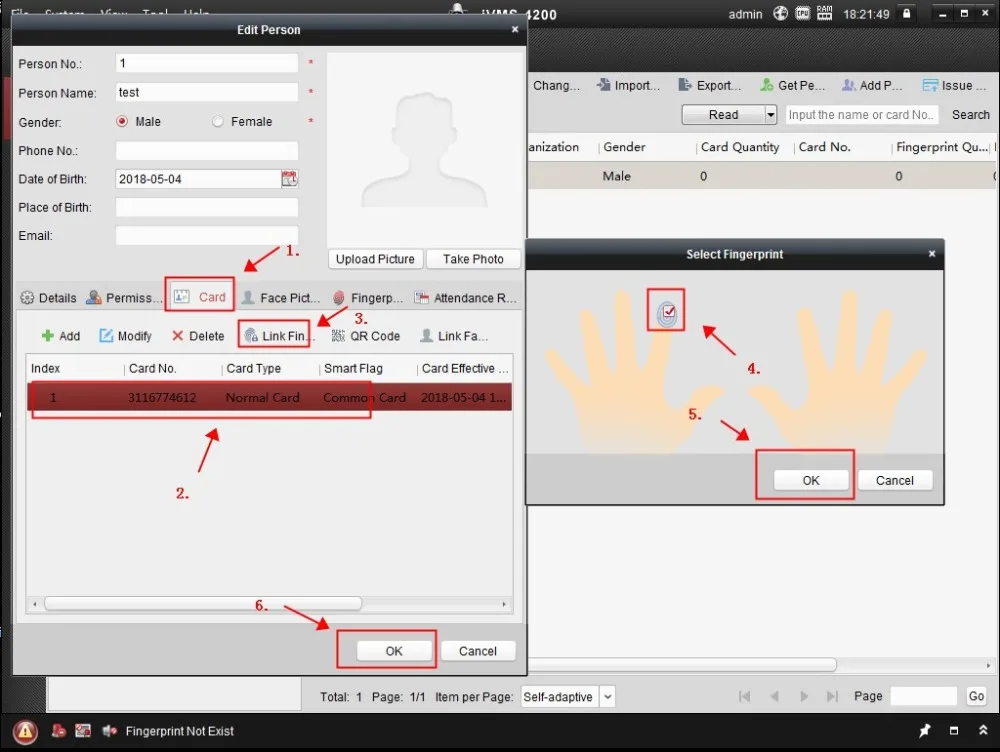Click Take Photo button
Viewport: 1000px width, 752px height.
pos(473,259)
